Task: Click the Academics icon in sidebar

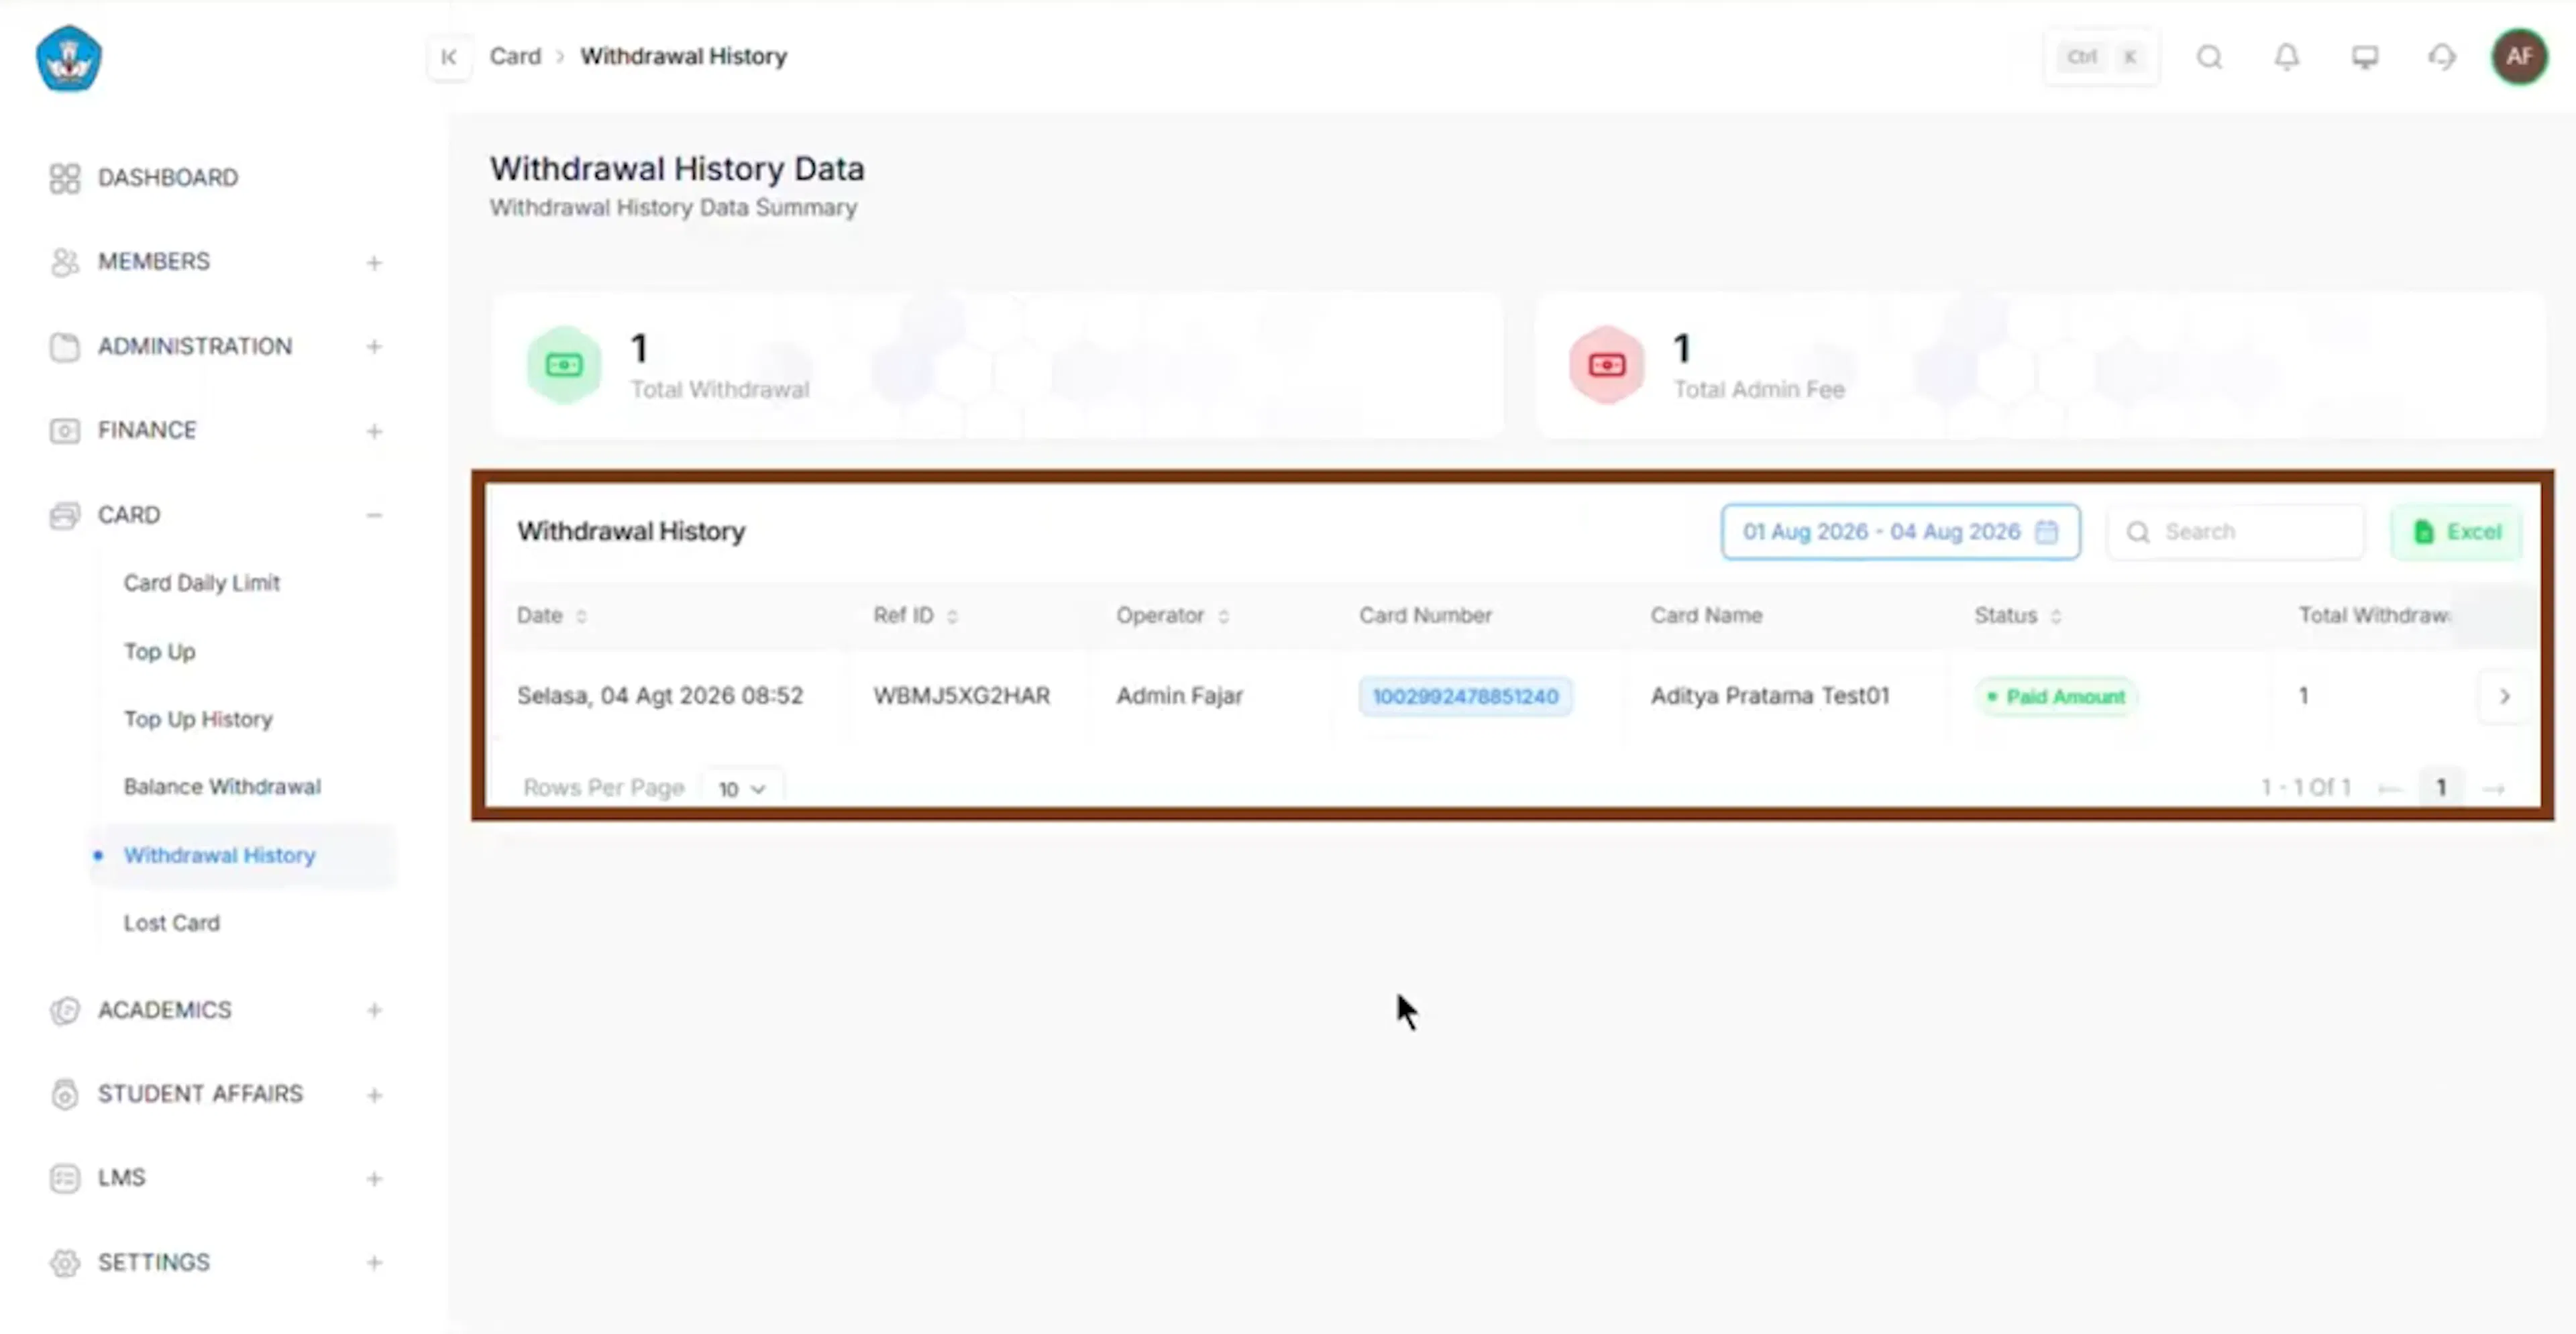Action: tap(64, 1011)
